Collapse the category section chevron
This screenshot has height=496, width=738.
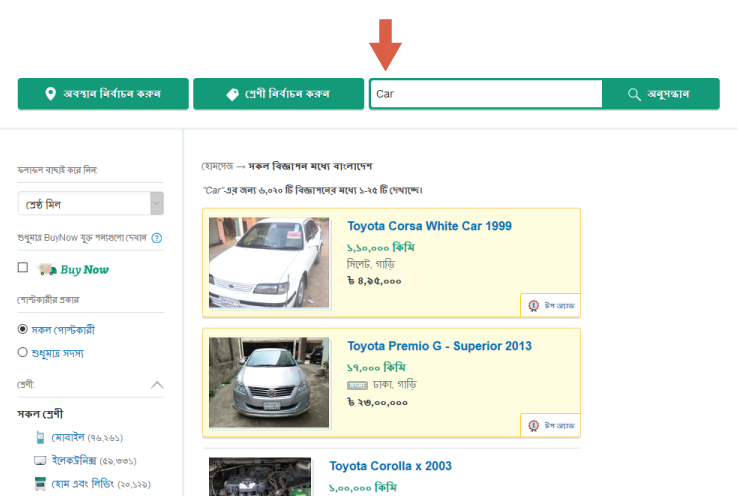pyautogui.click(x=157, y=385)
